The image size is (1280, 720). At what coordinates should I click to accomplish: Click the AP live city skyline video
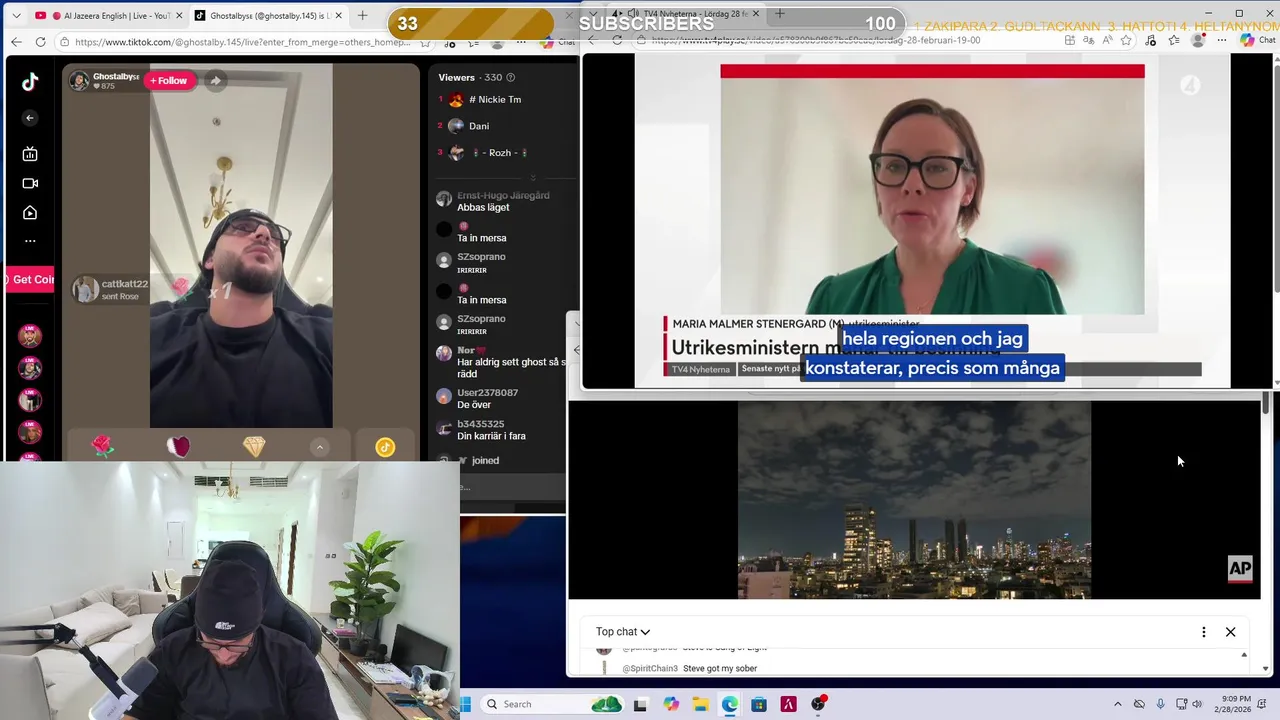point(914,500)
